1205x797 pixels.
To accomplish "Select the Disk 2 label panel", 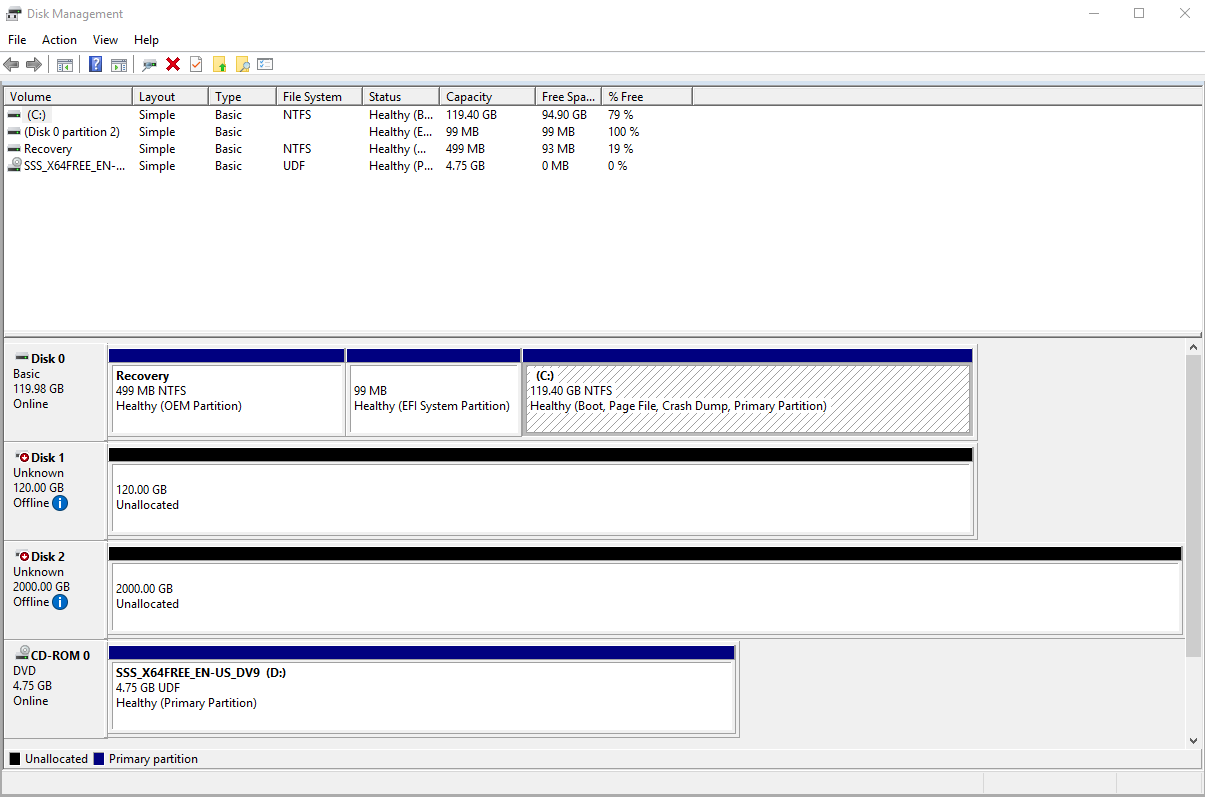I will (x=55, y=589).
